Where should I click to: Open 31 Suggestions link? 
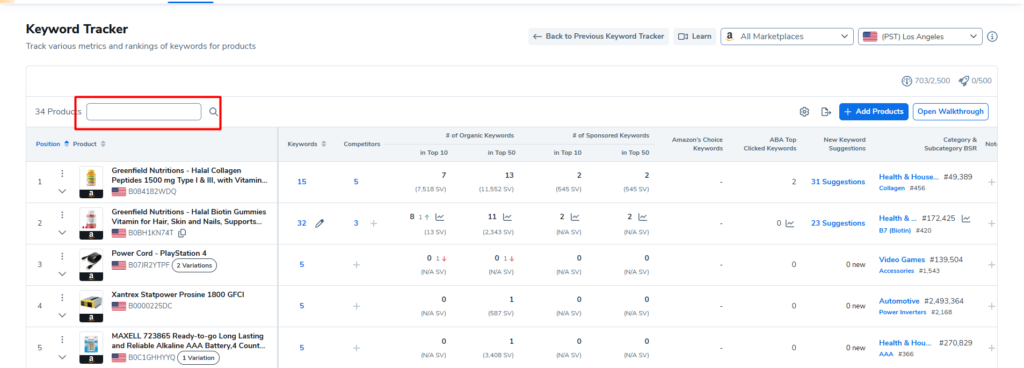tap(838, 182)
